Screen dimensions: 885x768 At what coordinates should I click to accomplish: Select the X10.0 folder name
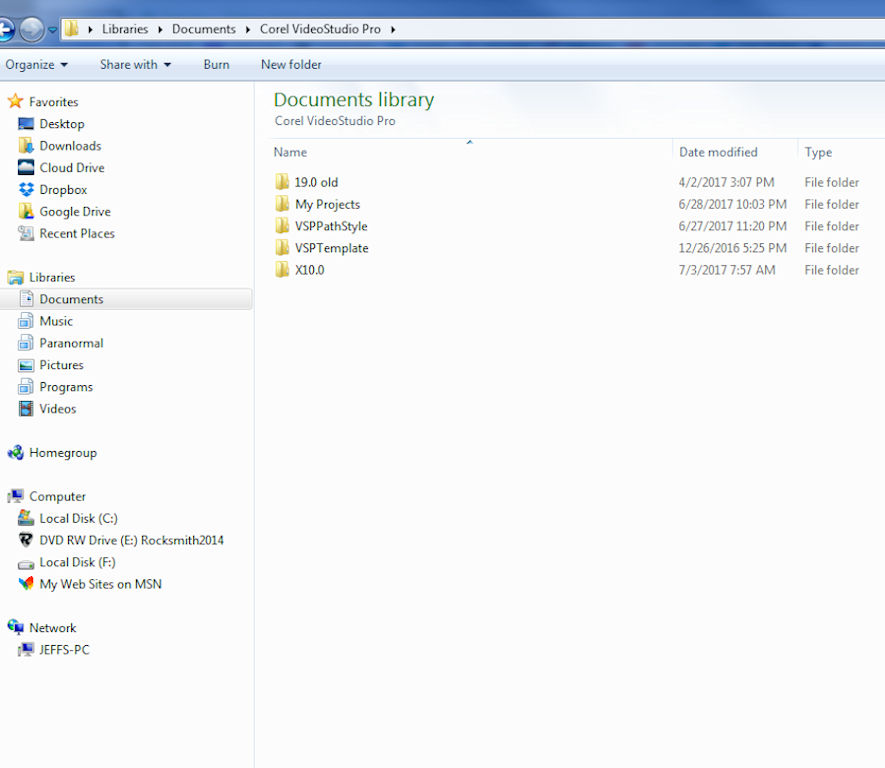[x=309, y=270]
